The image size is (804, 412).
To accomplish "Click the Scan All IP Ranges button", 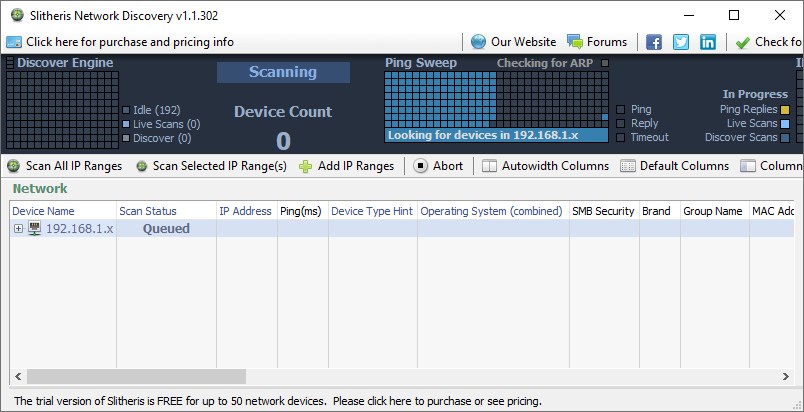I will click(x=65, y=166).
